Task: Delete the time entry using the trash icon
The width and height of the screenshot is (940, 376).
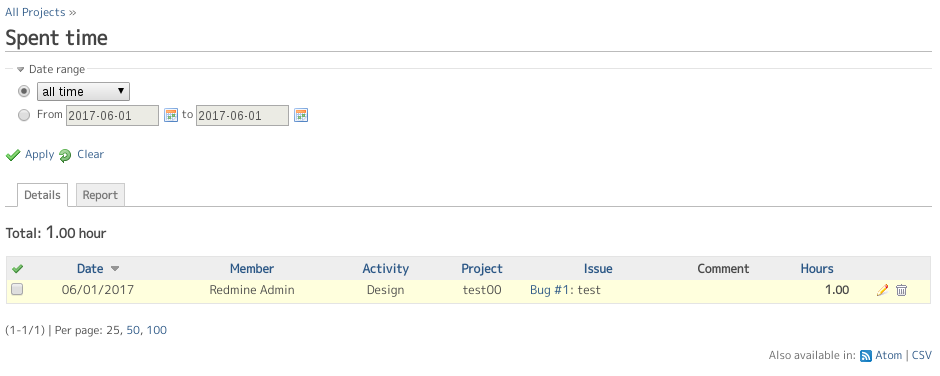Action: coord(901,290)
